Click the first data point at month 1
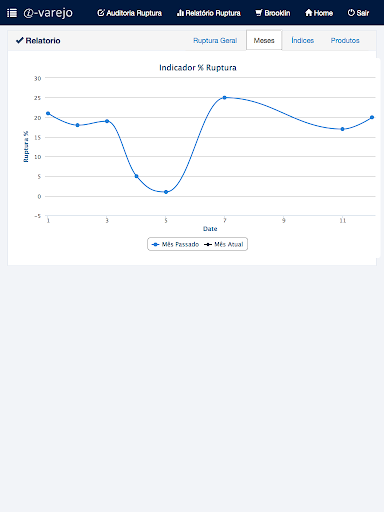The image size is (384, 512). [x=48, y=113]
